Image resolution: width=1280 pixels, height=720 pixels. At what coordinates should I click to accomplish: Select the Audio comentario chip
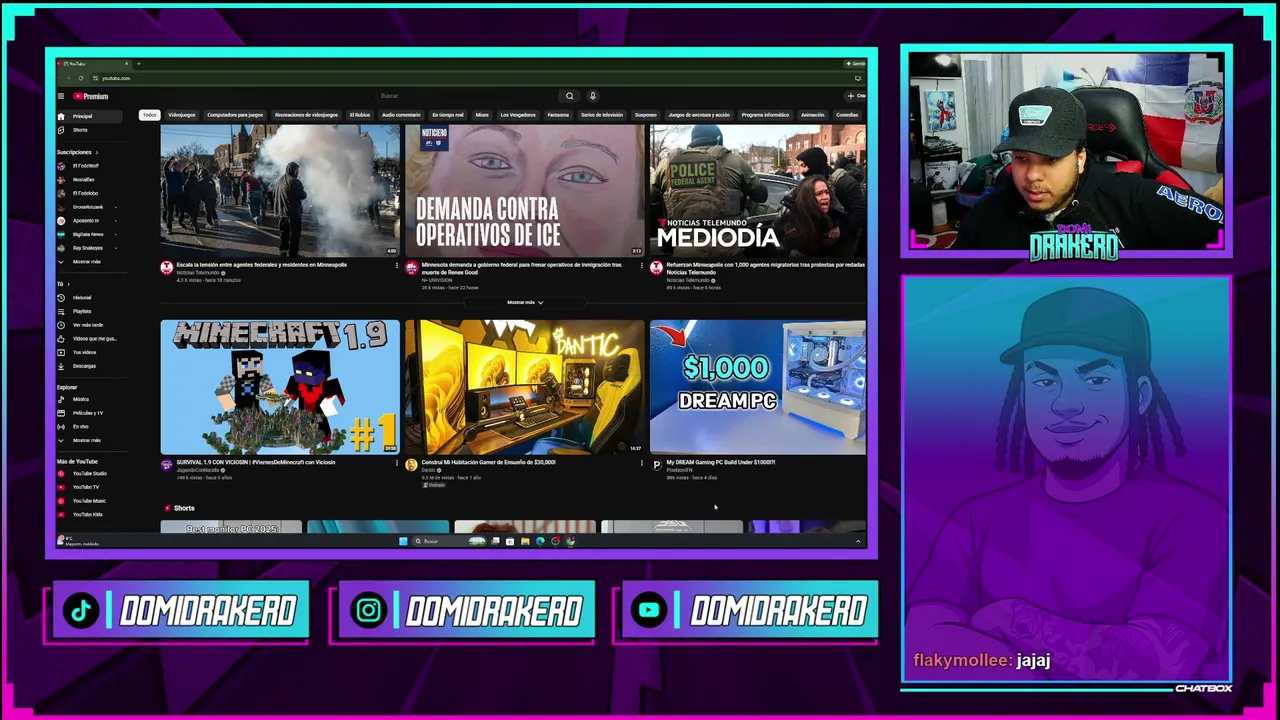click(x=401, y=115)
